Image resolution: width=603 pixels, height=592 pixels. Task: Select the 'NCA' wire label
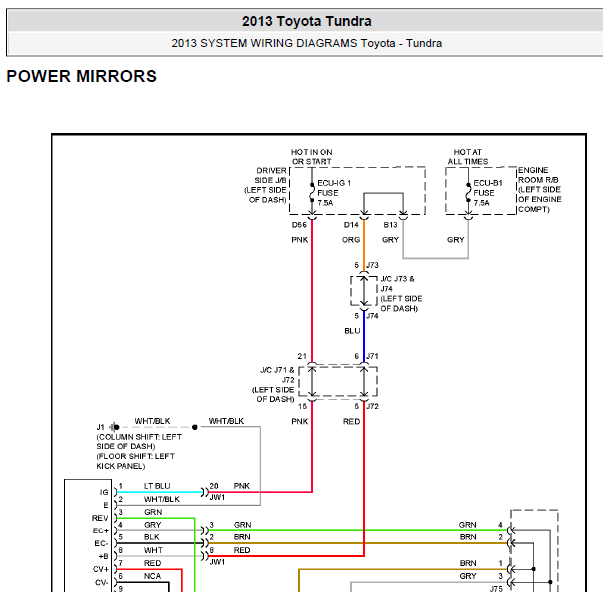[152, 576]
